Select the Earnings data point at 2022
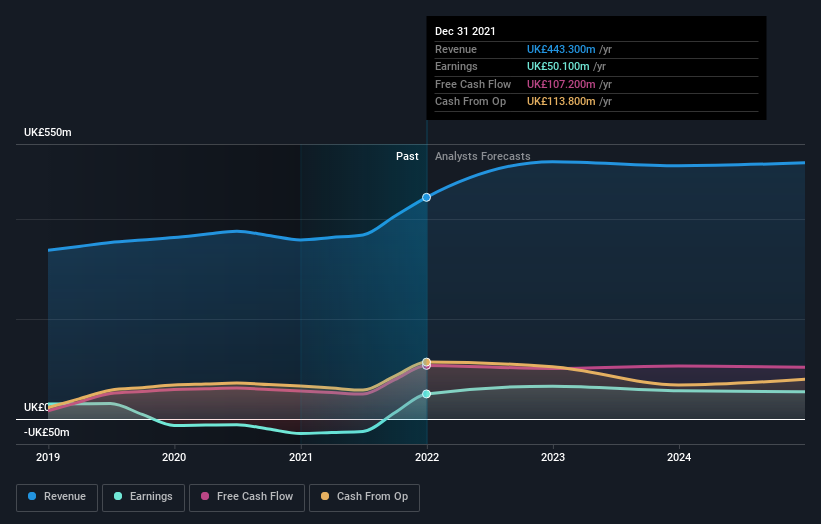This screenshot has height=524, width=821. 427,394
